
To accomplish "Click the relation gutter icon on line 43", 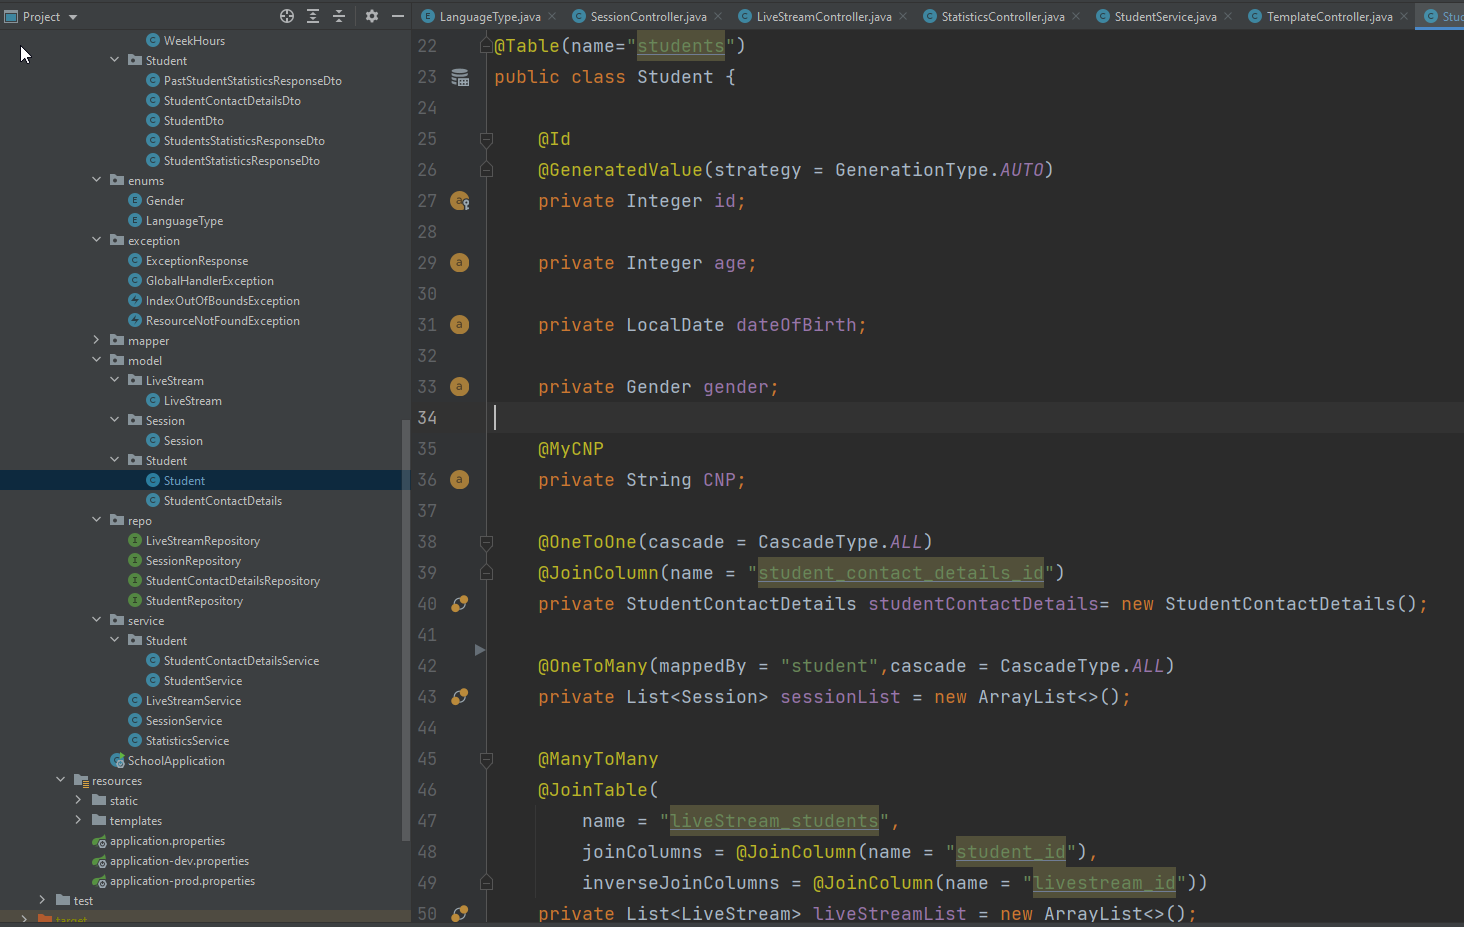I will click(x=460, y=697).
